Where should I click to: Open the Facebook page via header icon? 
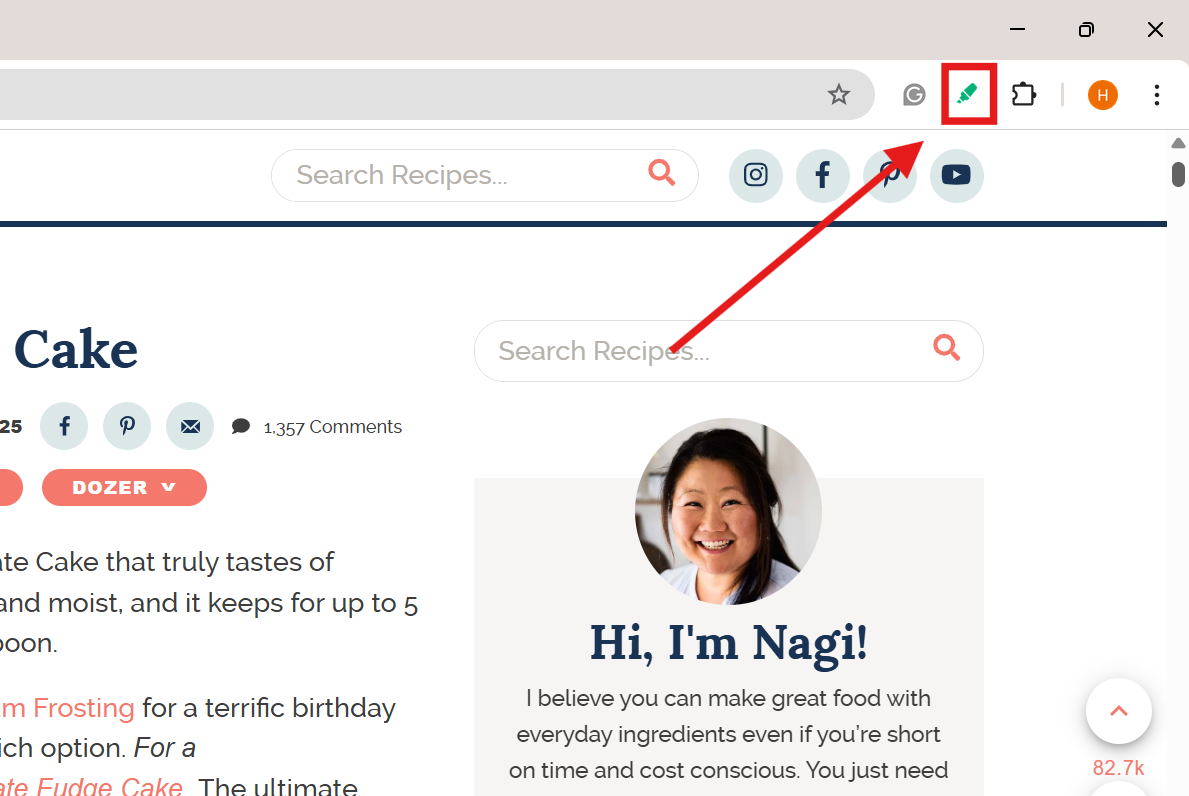822,175
